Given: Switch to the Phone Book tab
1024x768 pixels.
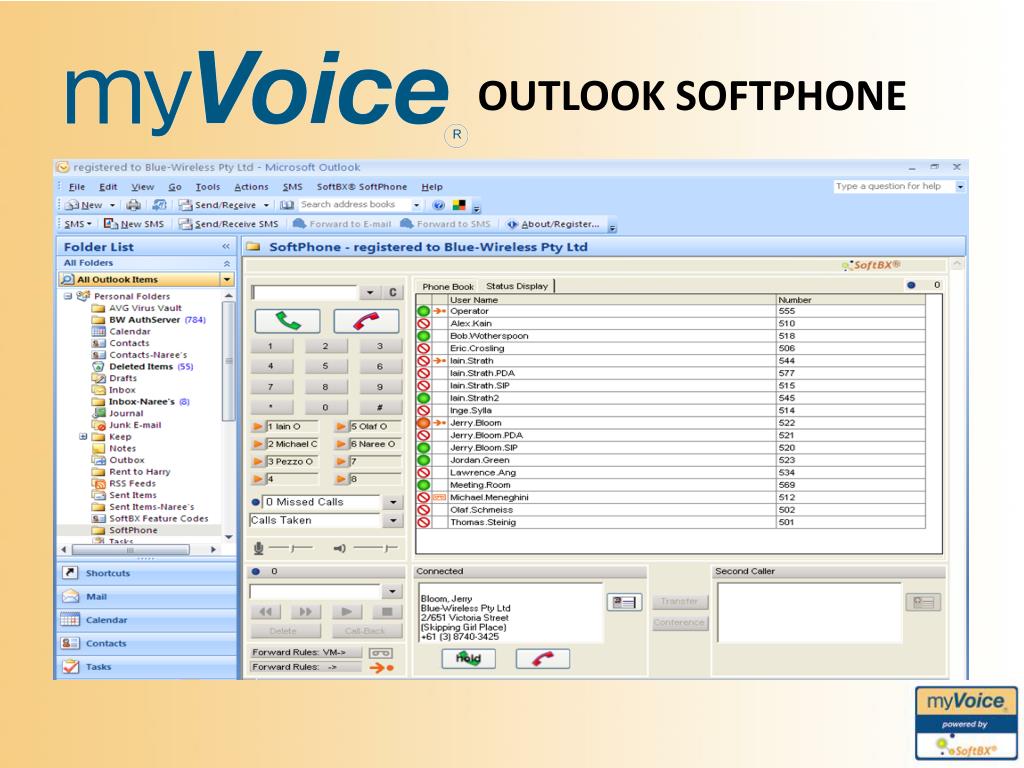Looking at the screenshot, I should tap(448, 287).
